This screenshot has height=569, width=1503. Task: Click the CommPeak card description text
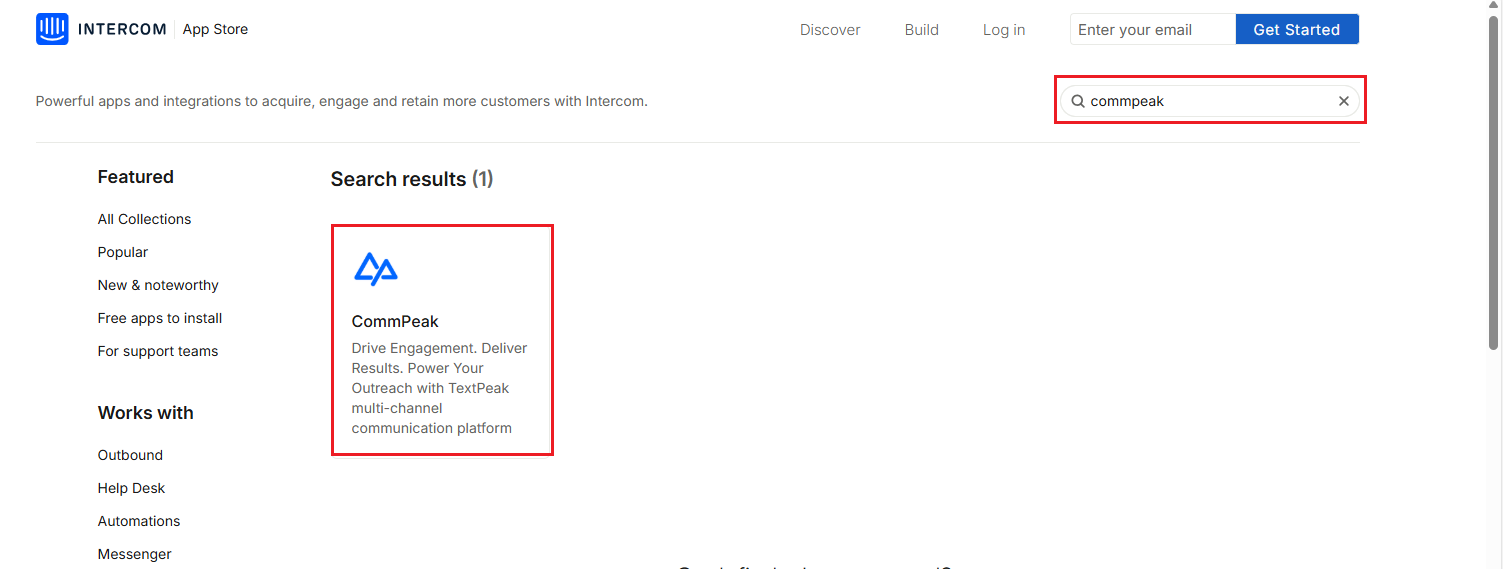[x=440, y=388]
